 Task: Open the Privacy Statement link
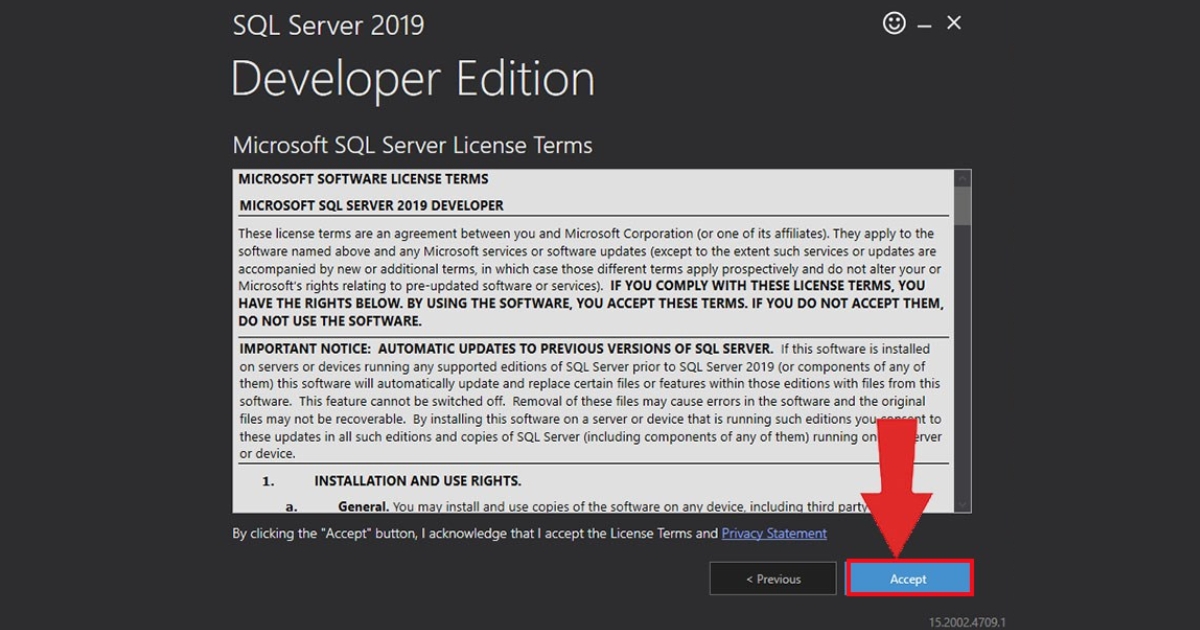point(773,533)
